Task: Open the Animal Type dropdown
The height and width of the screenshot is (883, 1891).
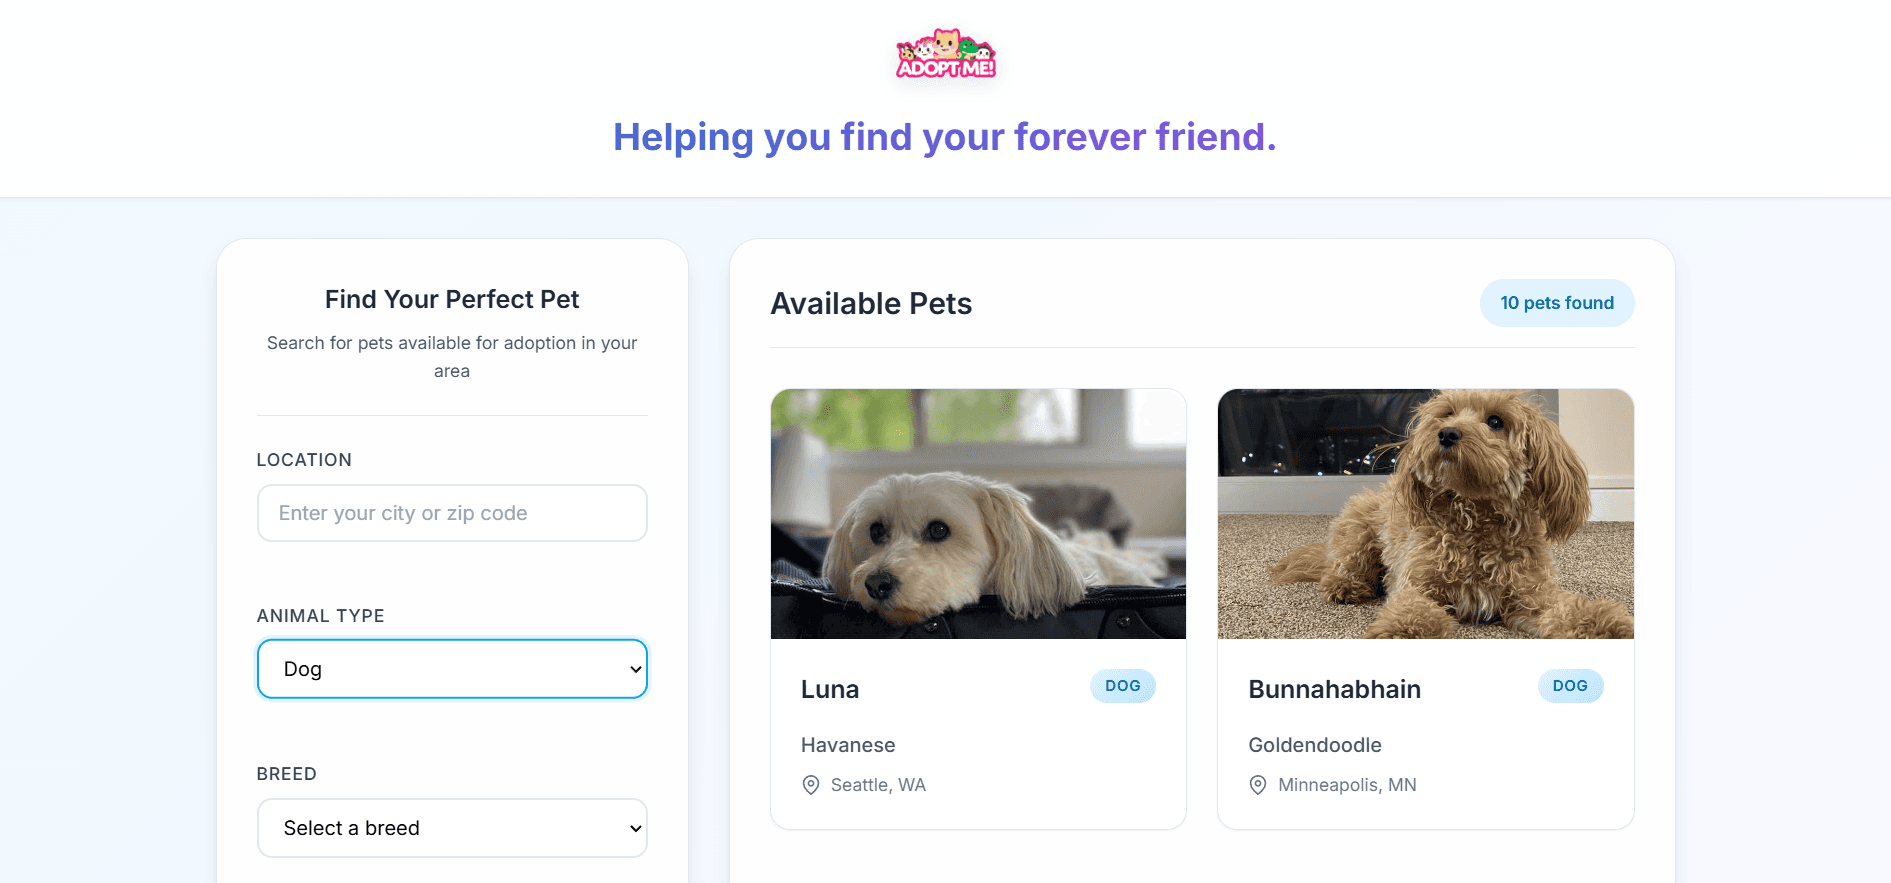Action: [451, 669]
